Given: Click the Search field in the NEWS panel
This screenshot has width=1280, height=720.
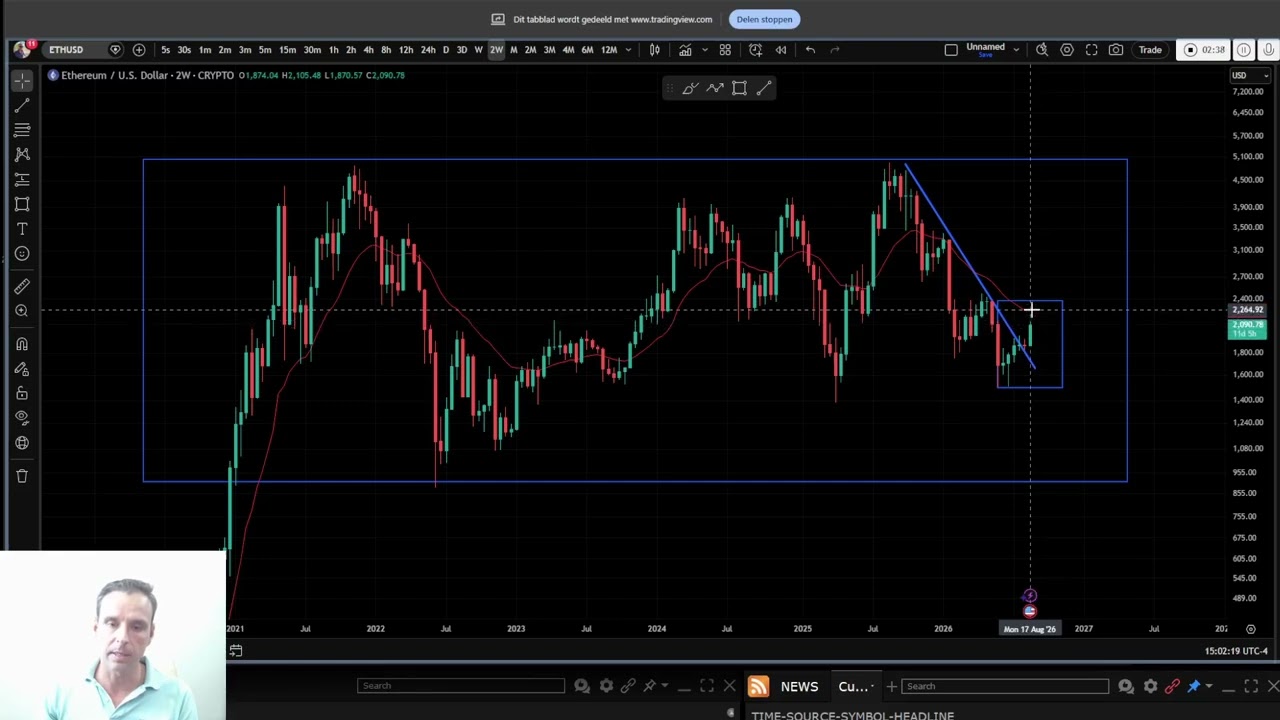Looking at the screenshot, I should [x=1004, y=686].
